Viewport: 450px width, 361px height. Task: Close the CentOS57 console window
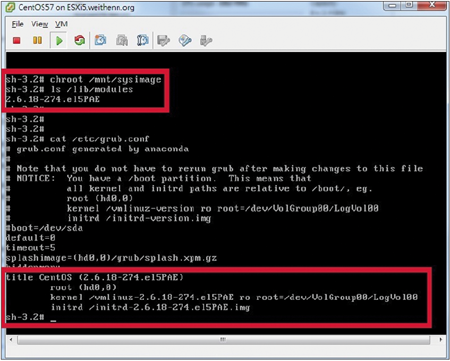pyautogui.click(x=432, y=5)
